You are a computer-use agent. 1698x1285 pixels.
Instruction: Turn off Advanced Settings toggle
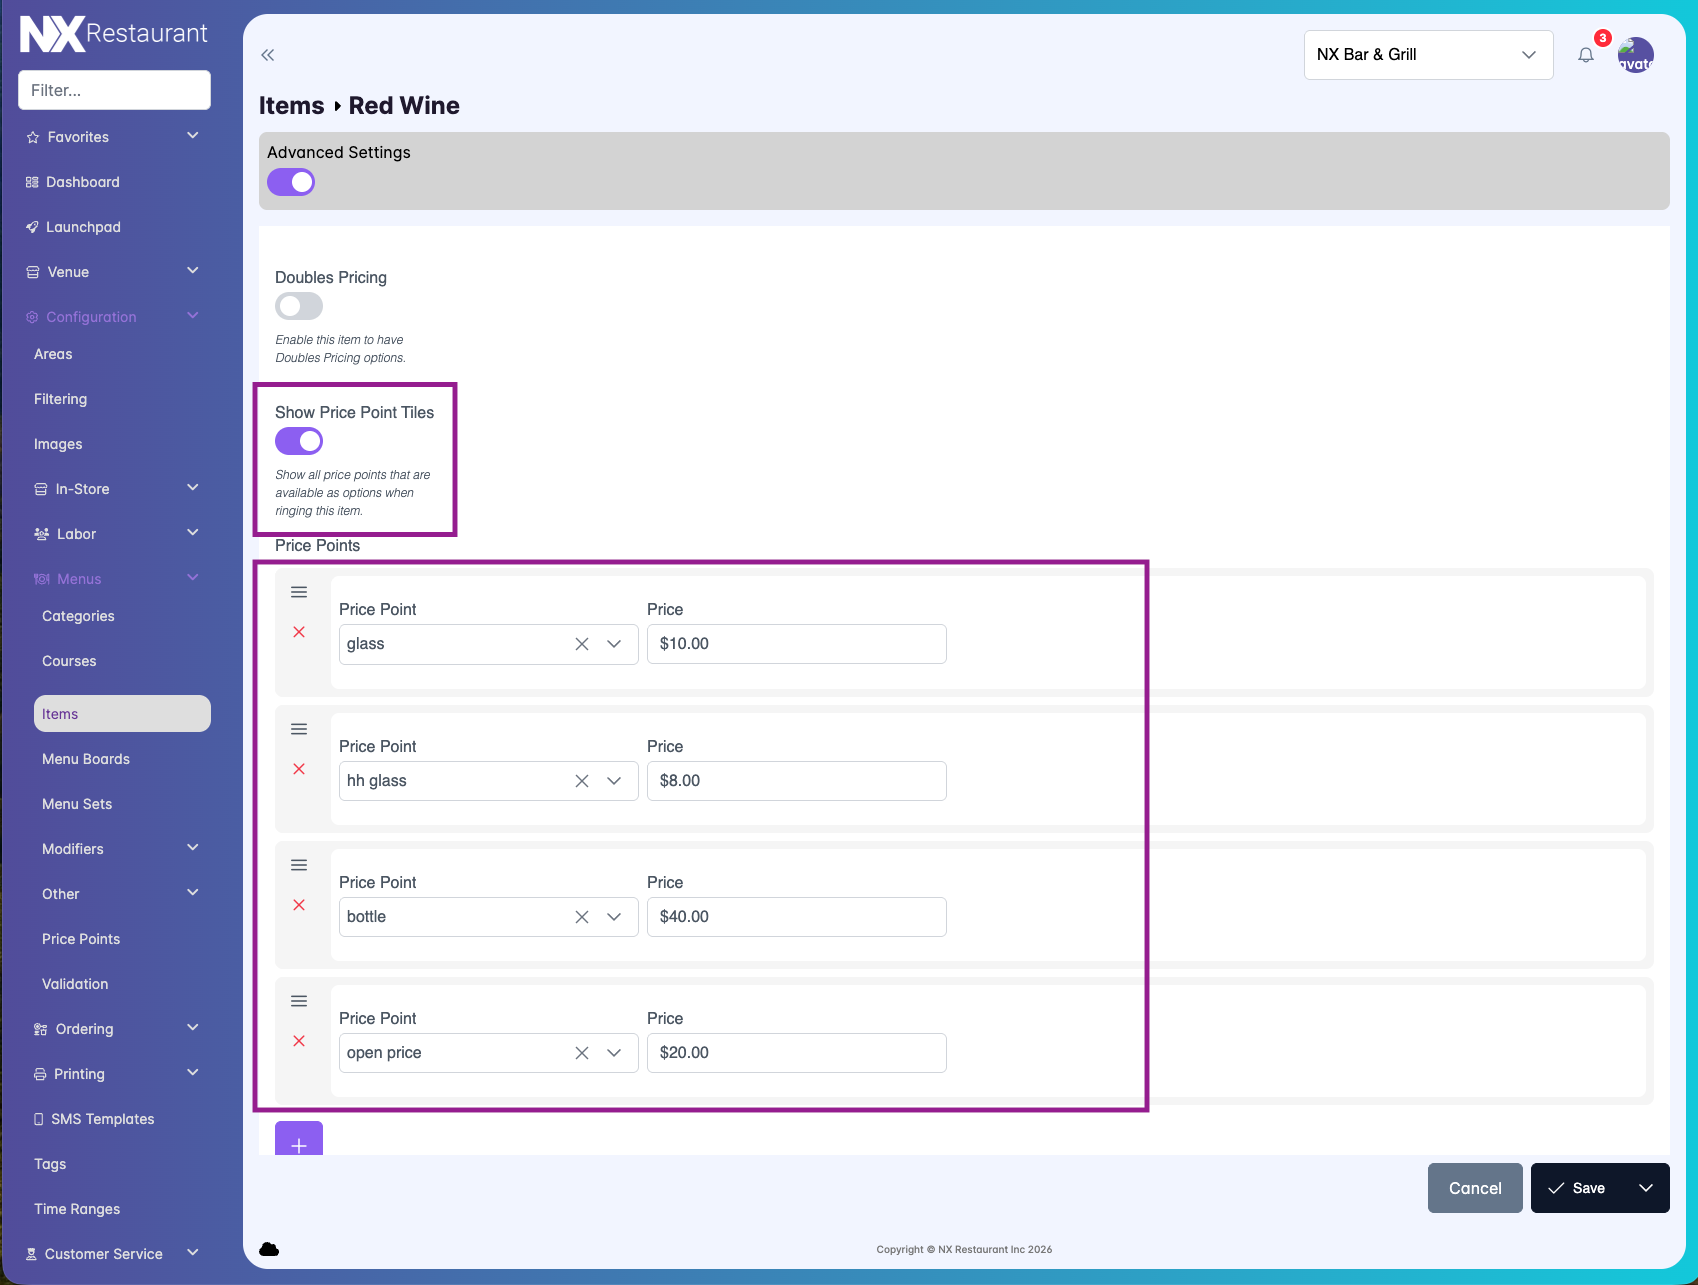tap(291, 182)
